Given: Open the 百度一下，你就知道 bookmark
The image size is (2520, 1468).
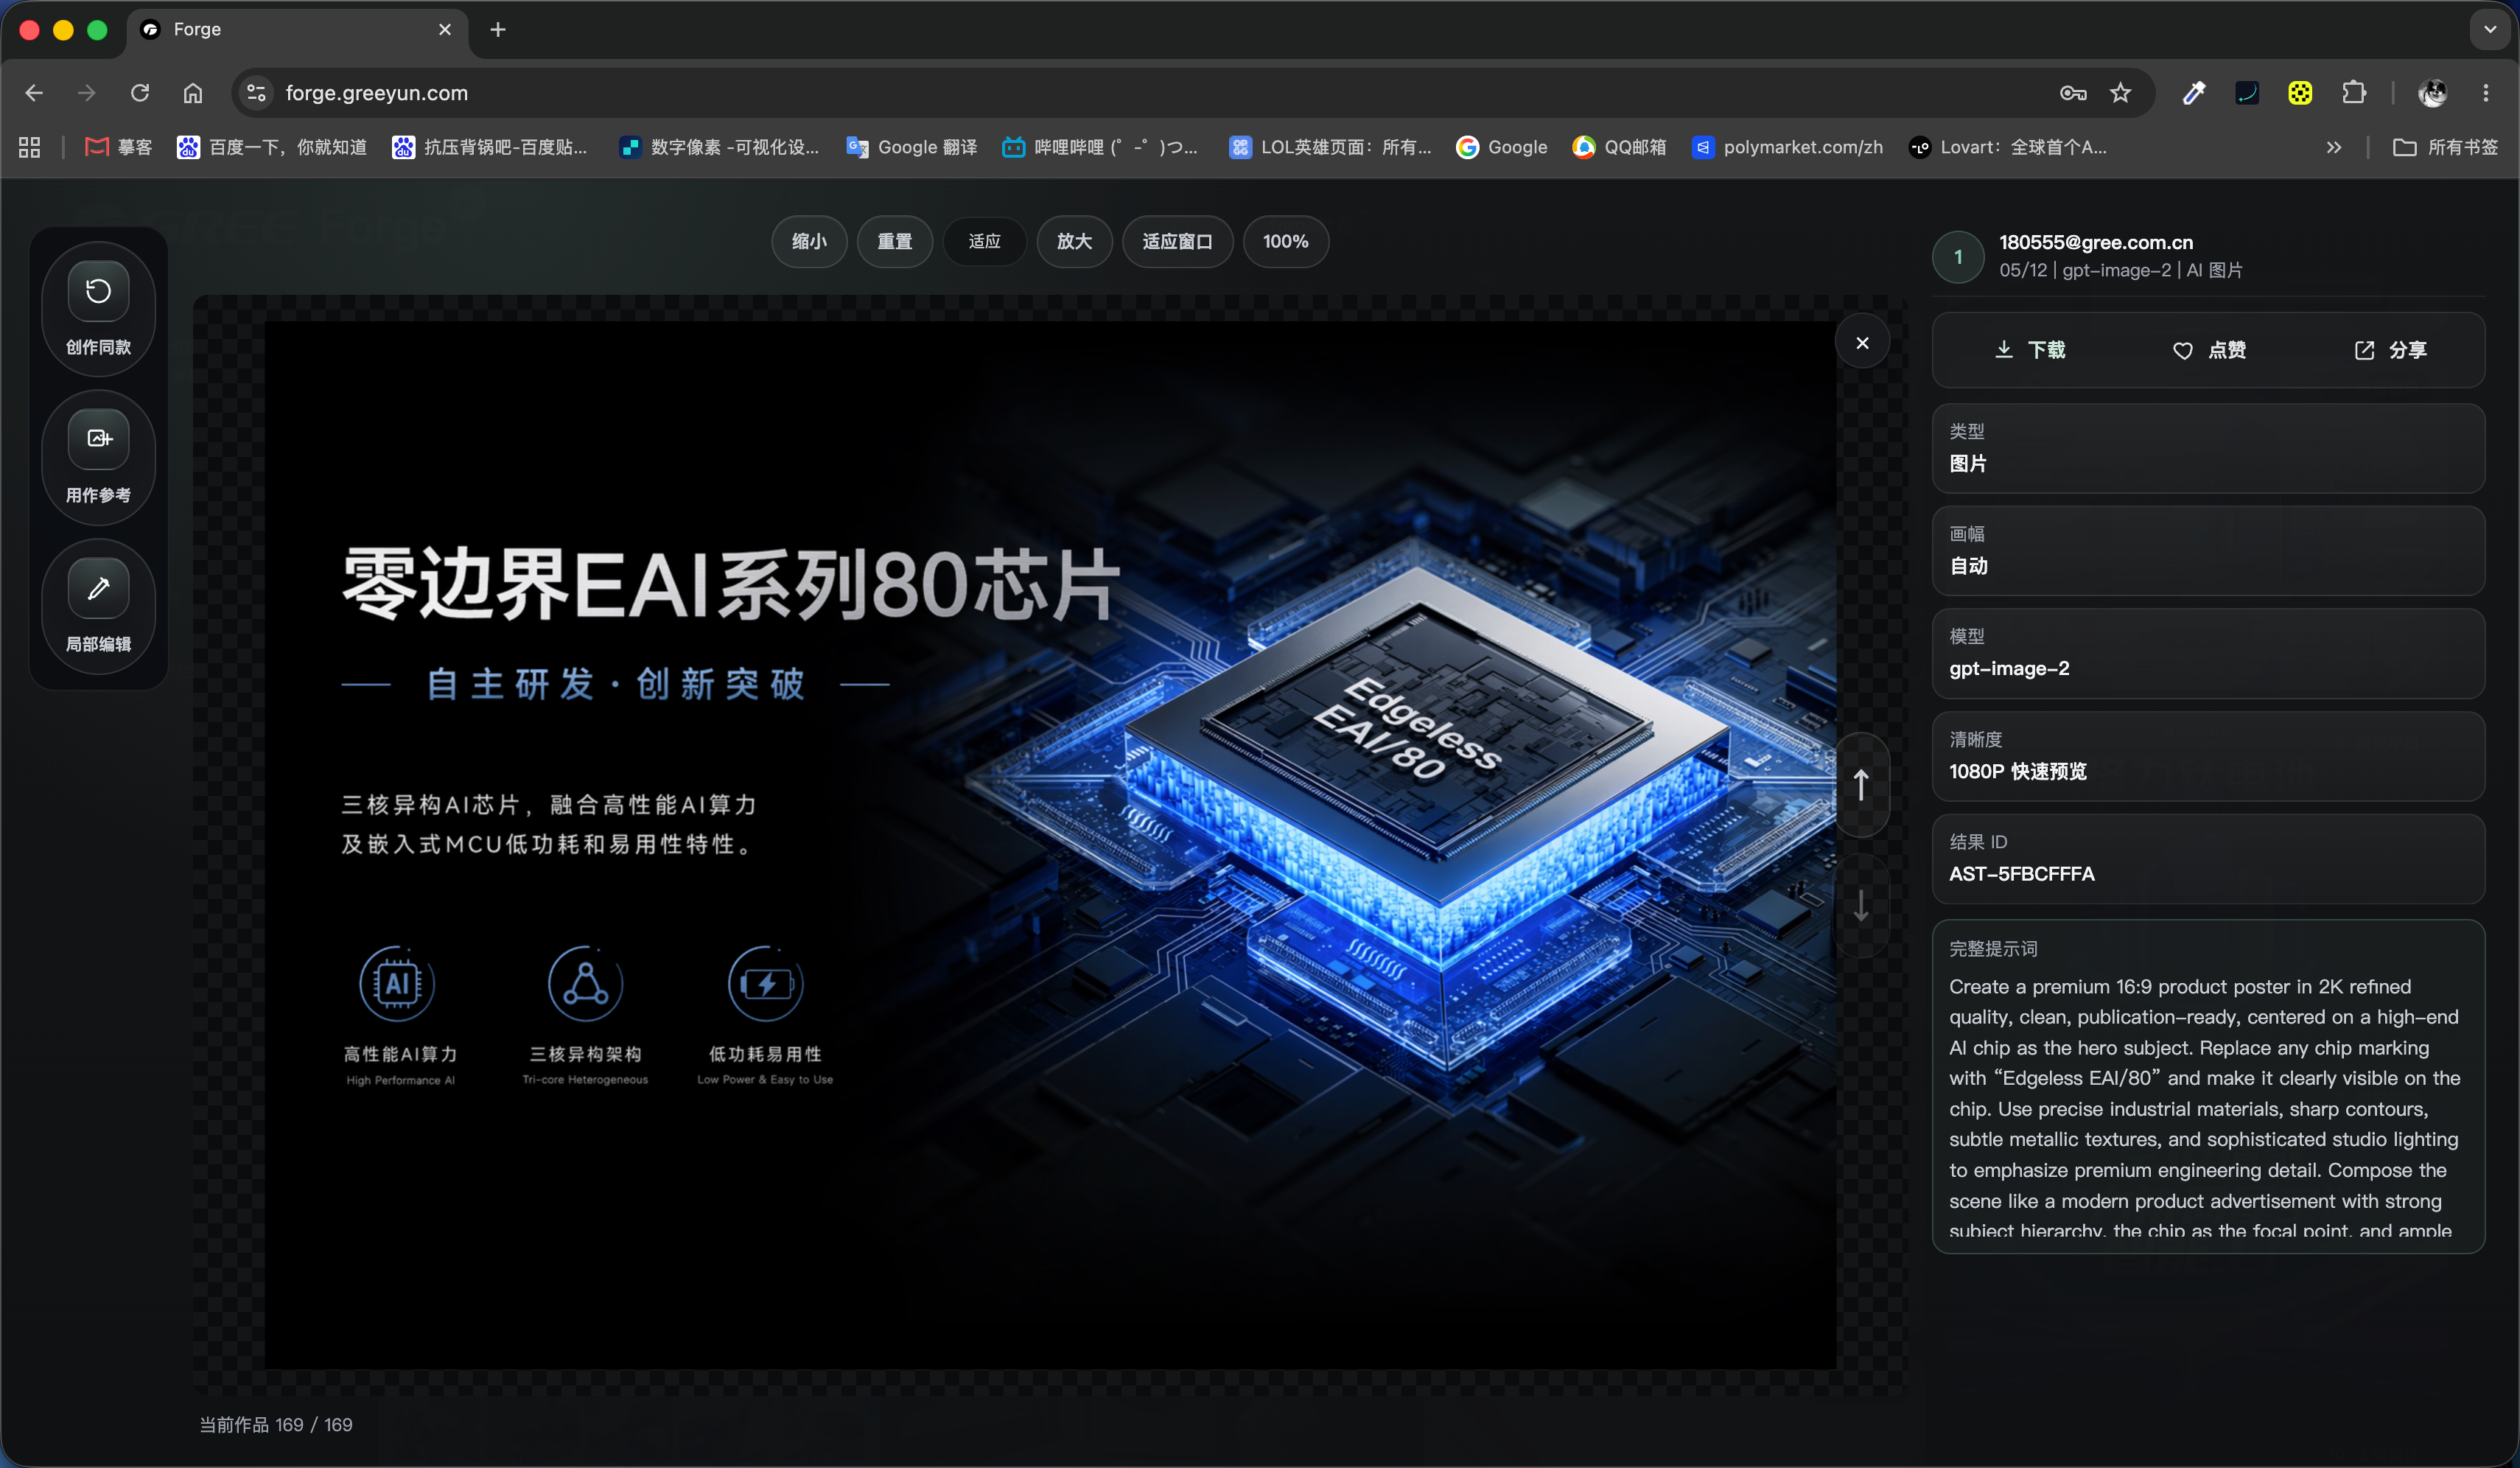Looking at the screenshot, I should (271, 147).
